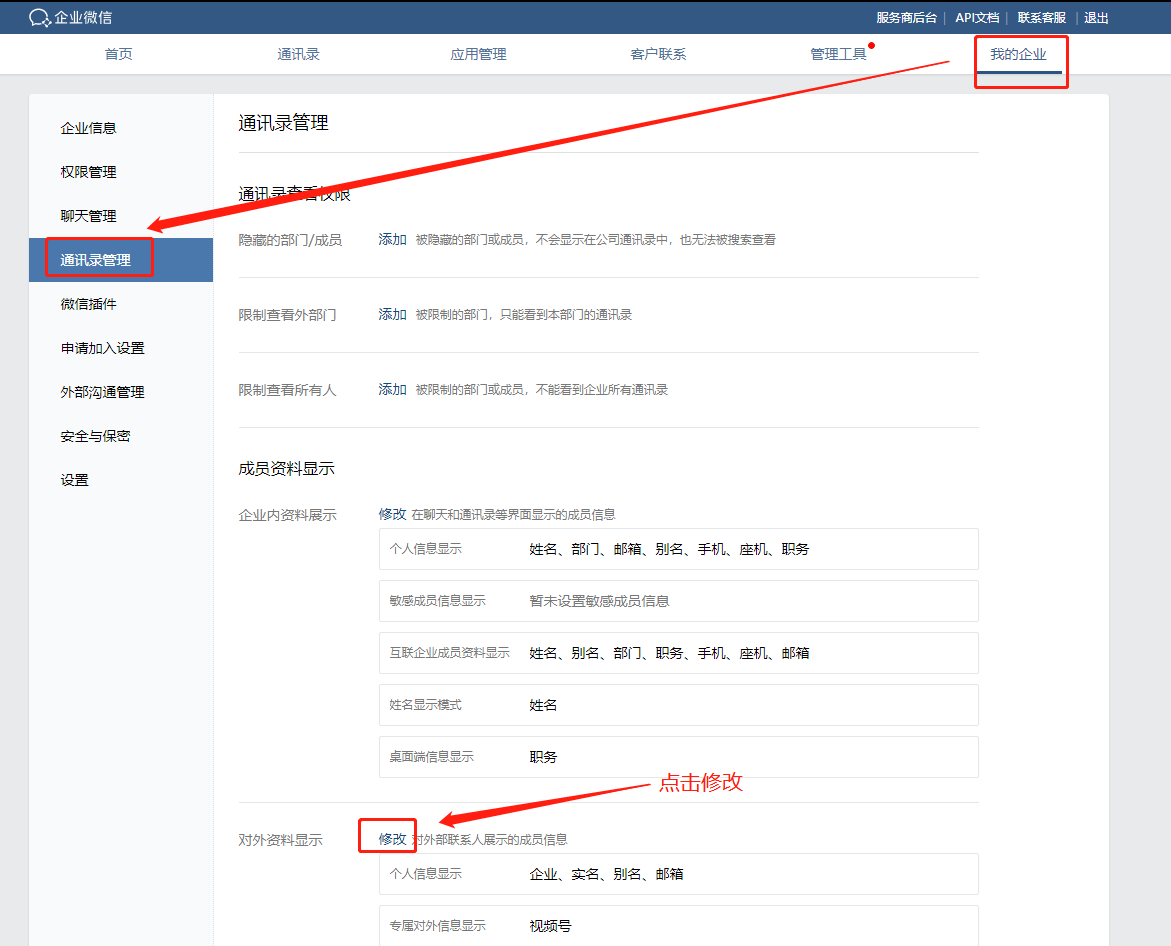Click the 企业微信 logo icon

click(x=39, y=17)
